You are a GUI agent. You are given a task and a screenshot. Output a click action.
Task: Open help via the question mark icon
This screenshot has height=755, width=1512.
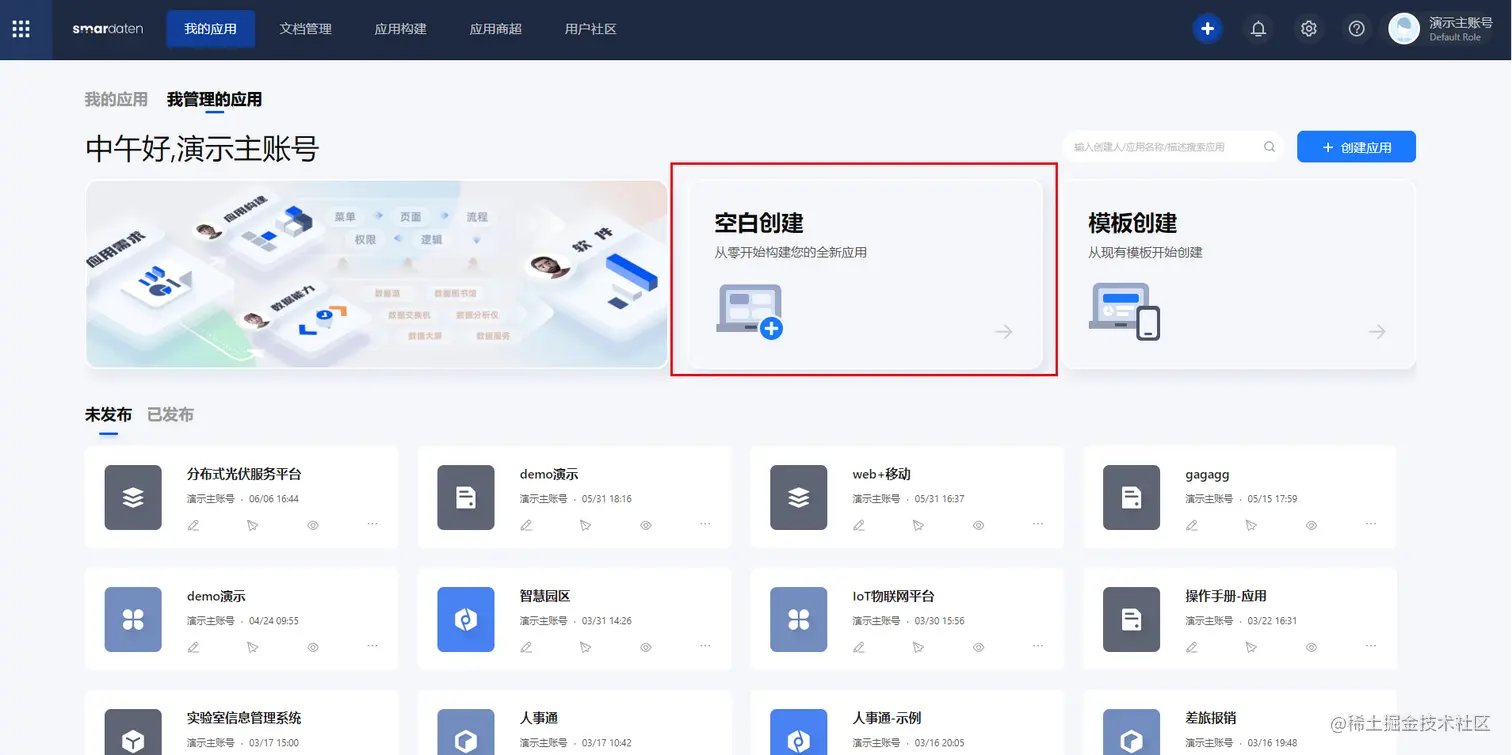click(1356, 28)
